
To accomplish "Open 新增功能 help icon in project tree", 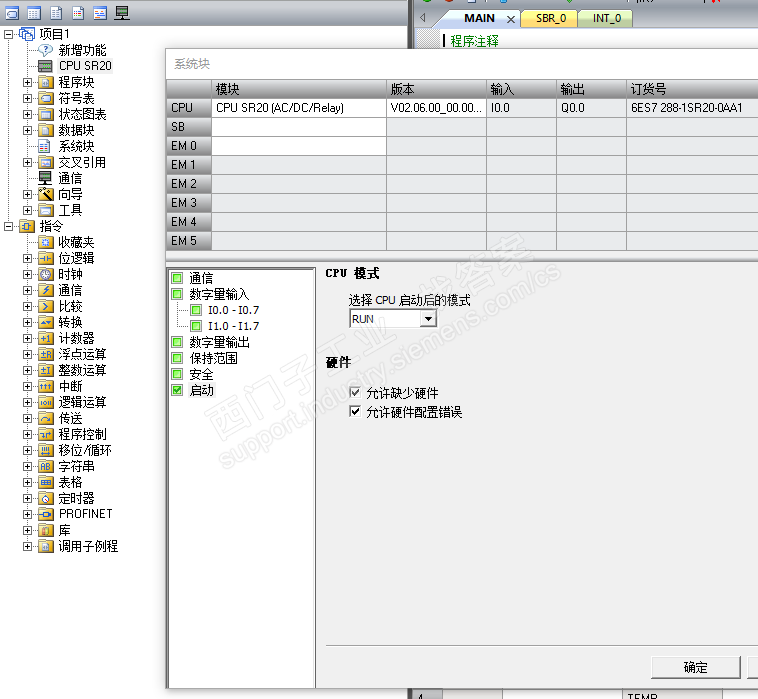I will [x=45, y=50].
